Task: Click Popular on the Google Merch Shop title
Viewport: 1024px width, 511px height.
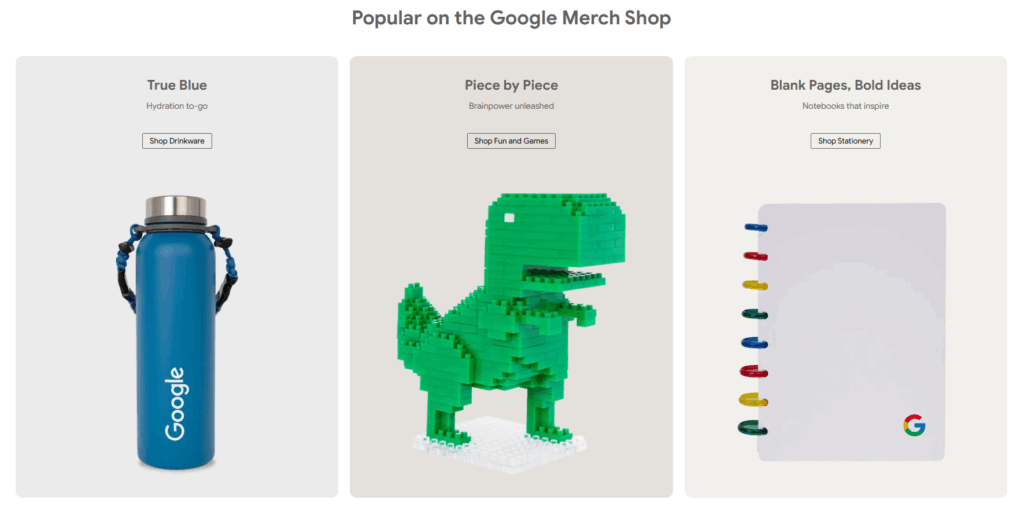Action: point(511,18)
